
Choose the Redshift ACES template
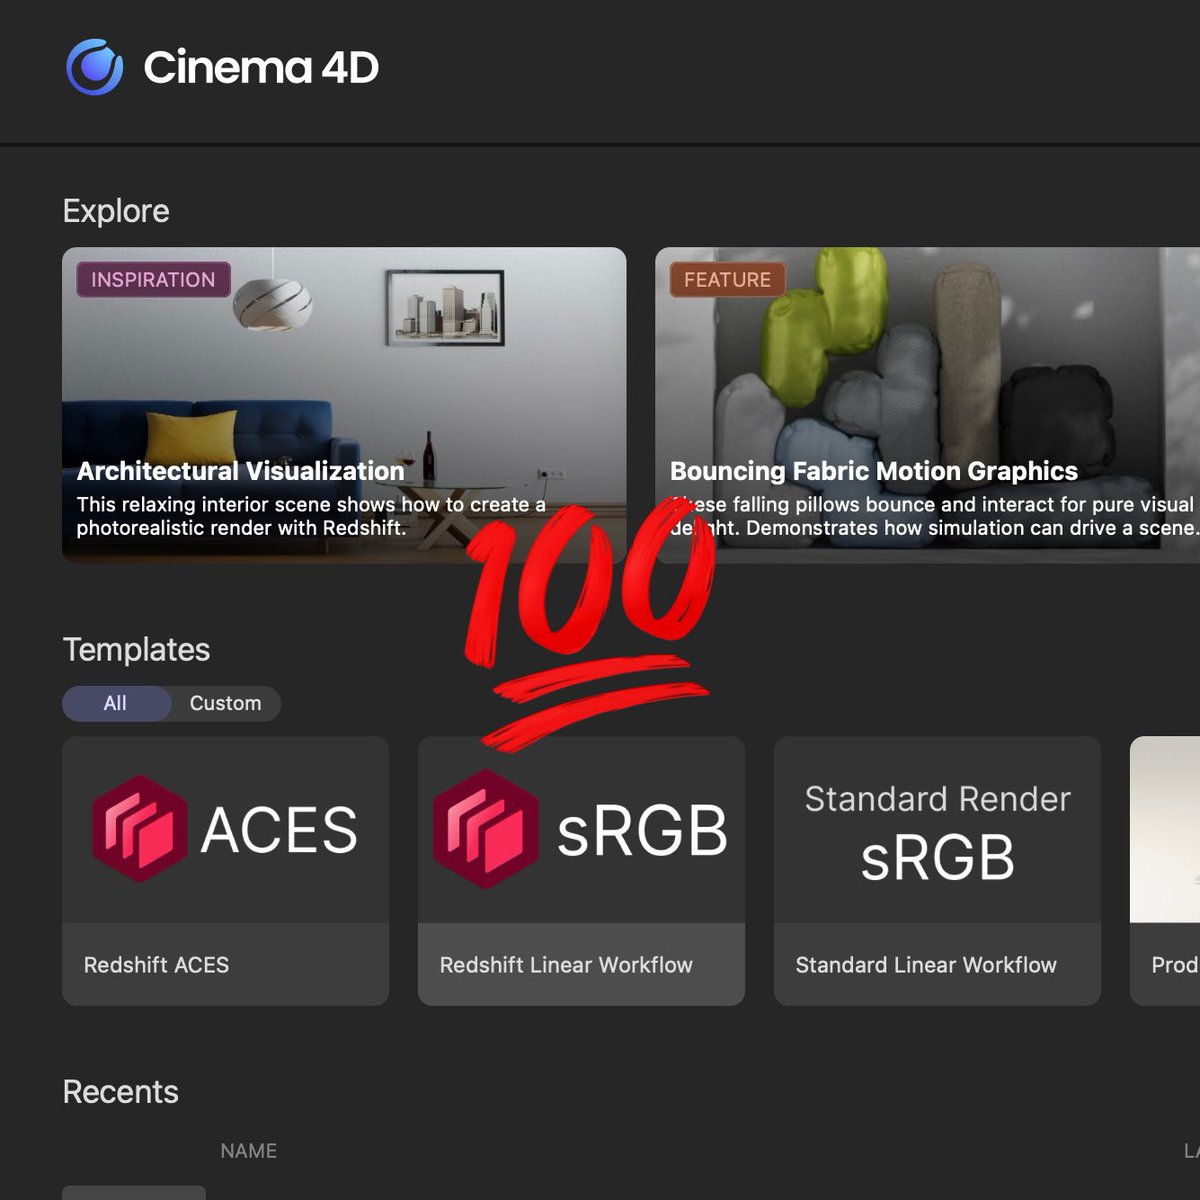[x=225, y=871]
